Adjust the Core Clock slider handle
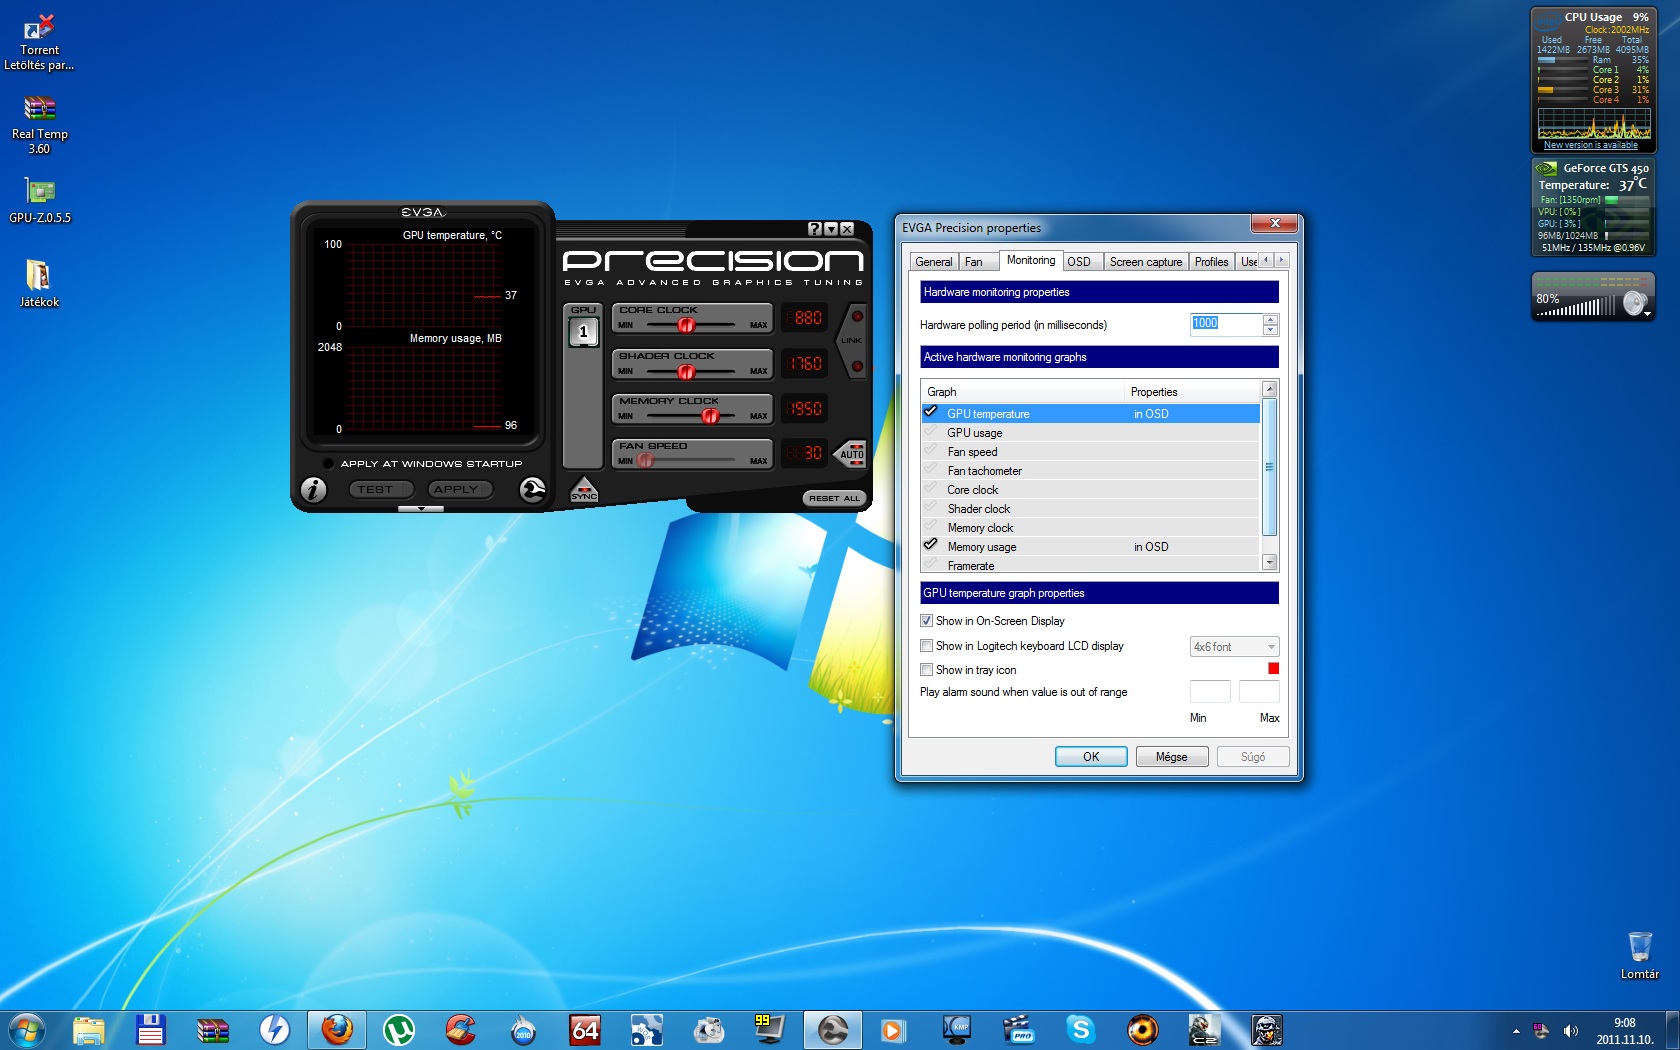Screen dimensions: 1680x1050 click(x=686, y=325)
